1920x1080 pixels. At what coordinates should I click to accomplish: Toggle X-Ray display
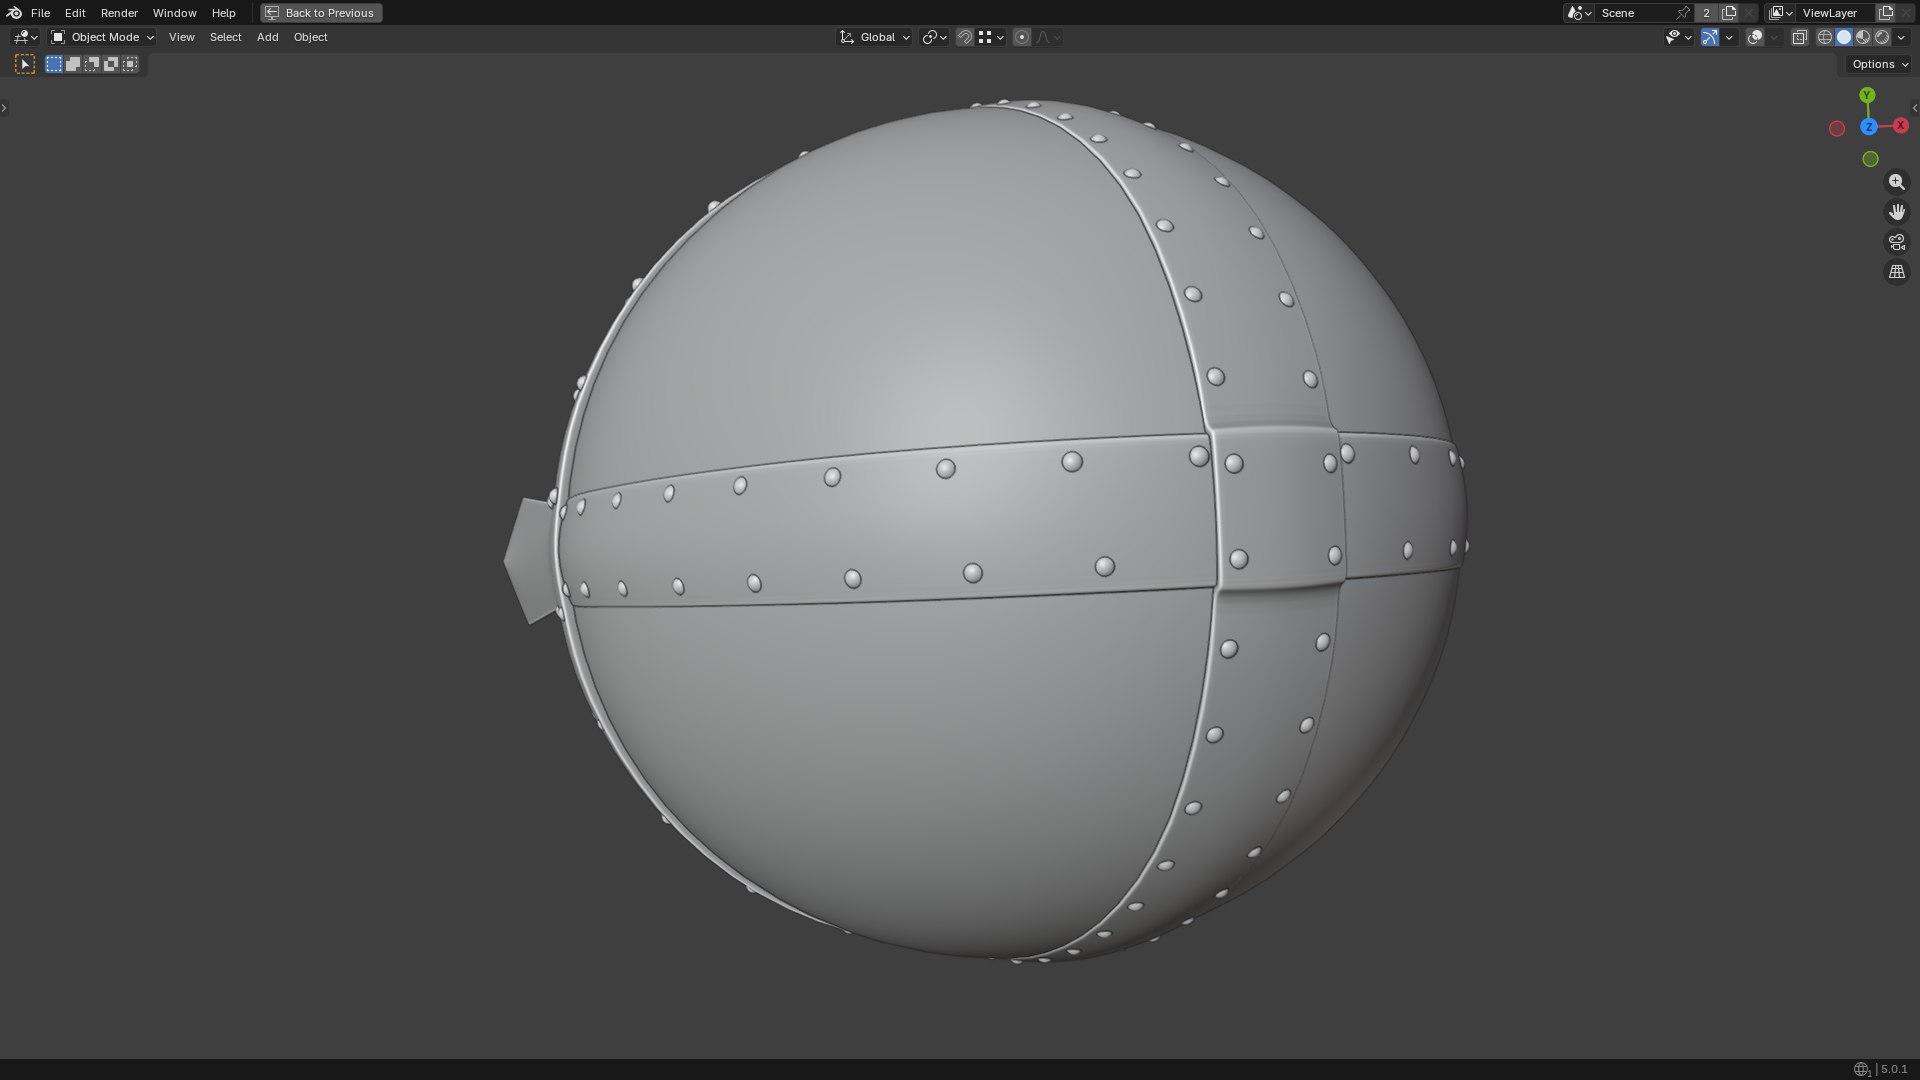coord(1800,37)
